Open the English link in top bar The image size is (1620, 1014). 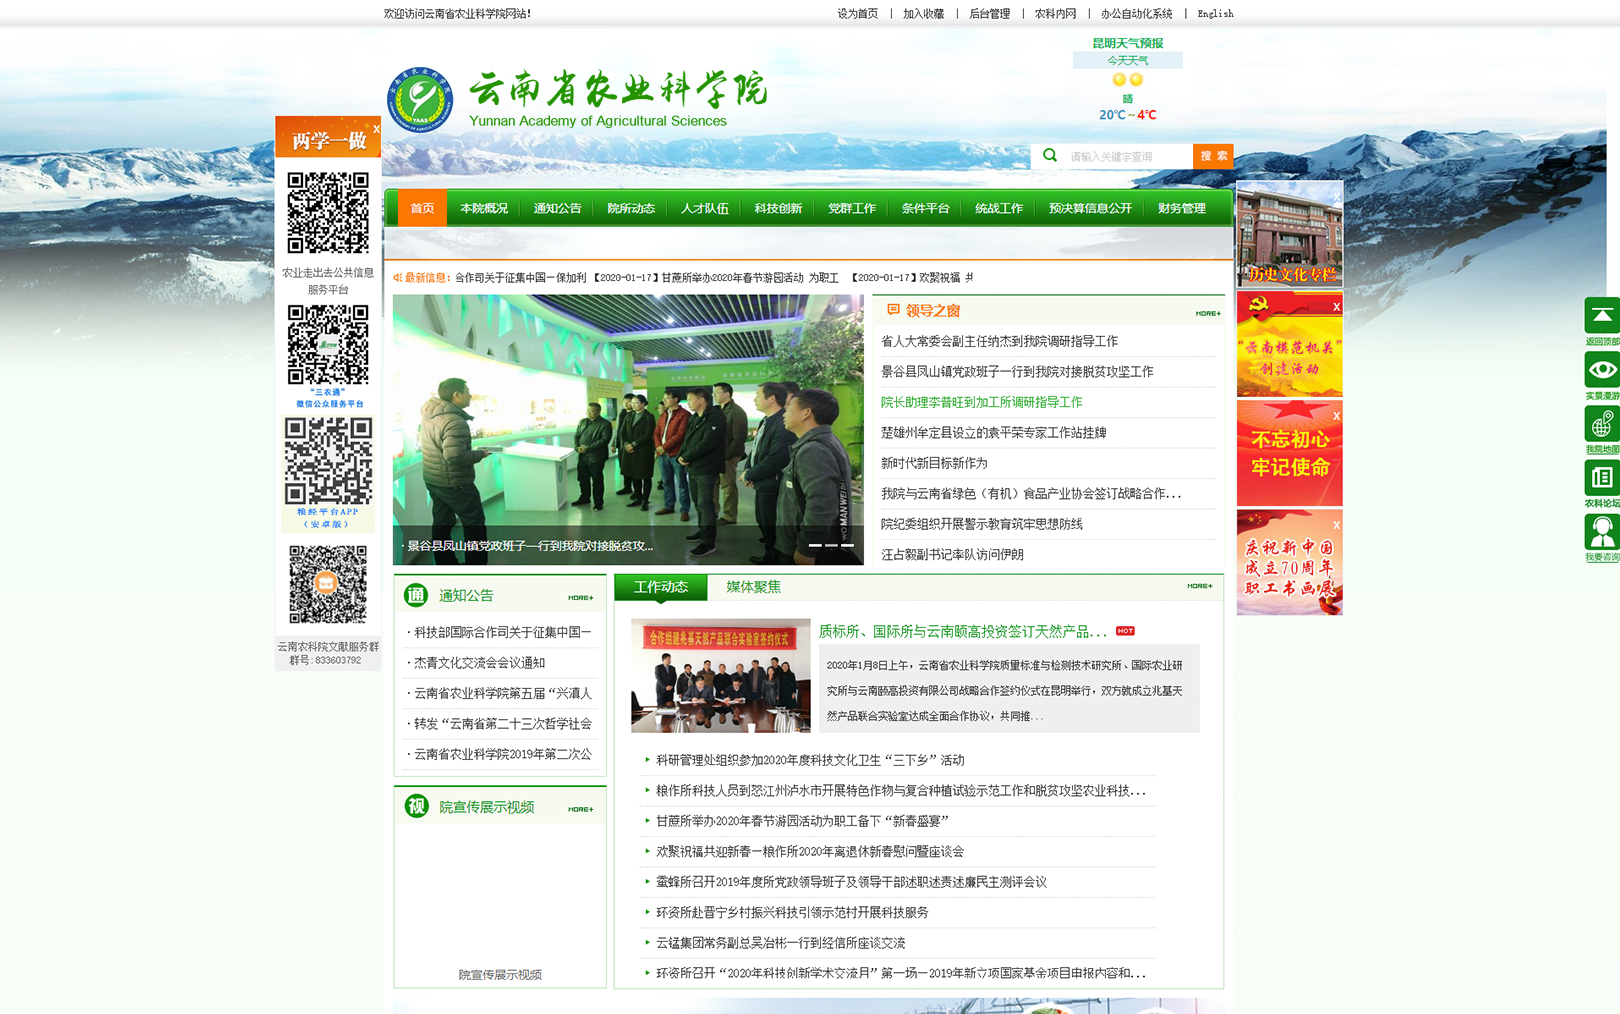[x=1215, y=14]
